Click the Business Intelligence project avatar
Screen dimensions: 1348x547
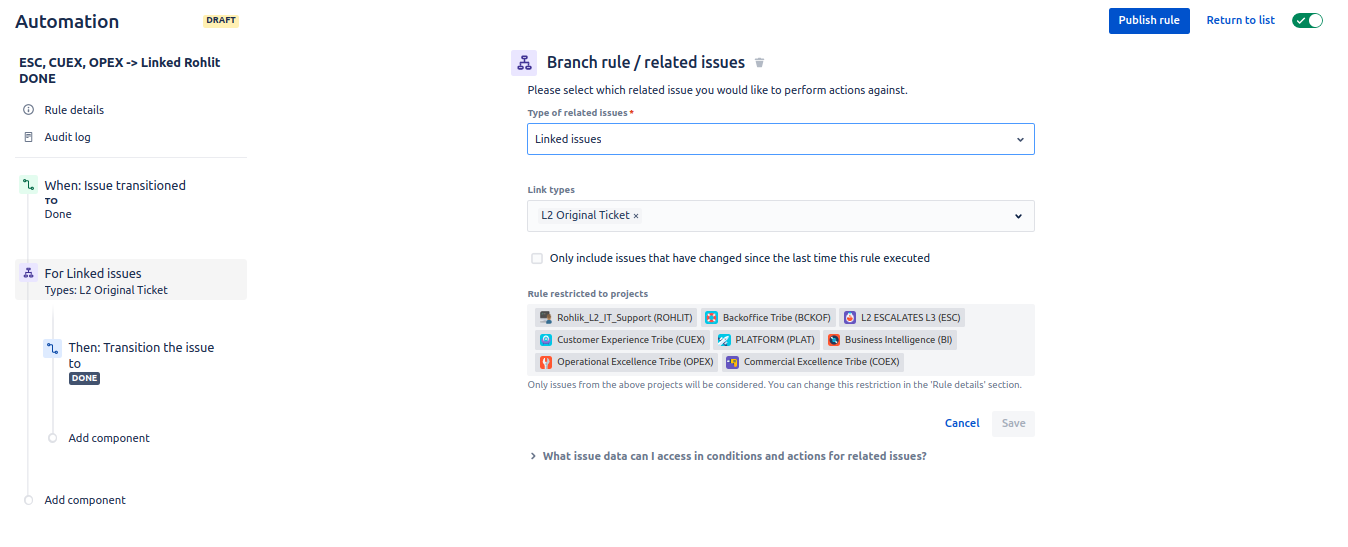click(x=833, y=340)
